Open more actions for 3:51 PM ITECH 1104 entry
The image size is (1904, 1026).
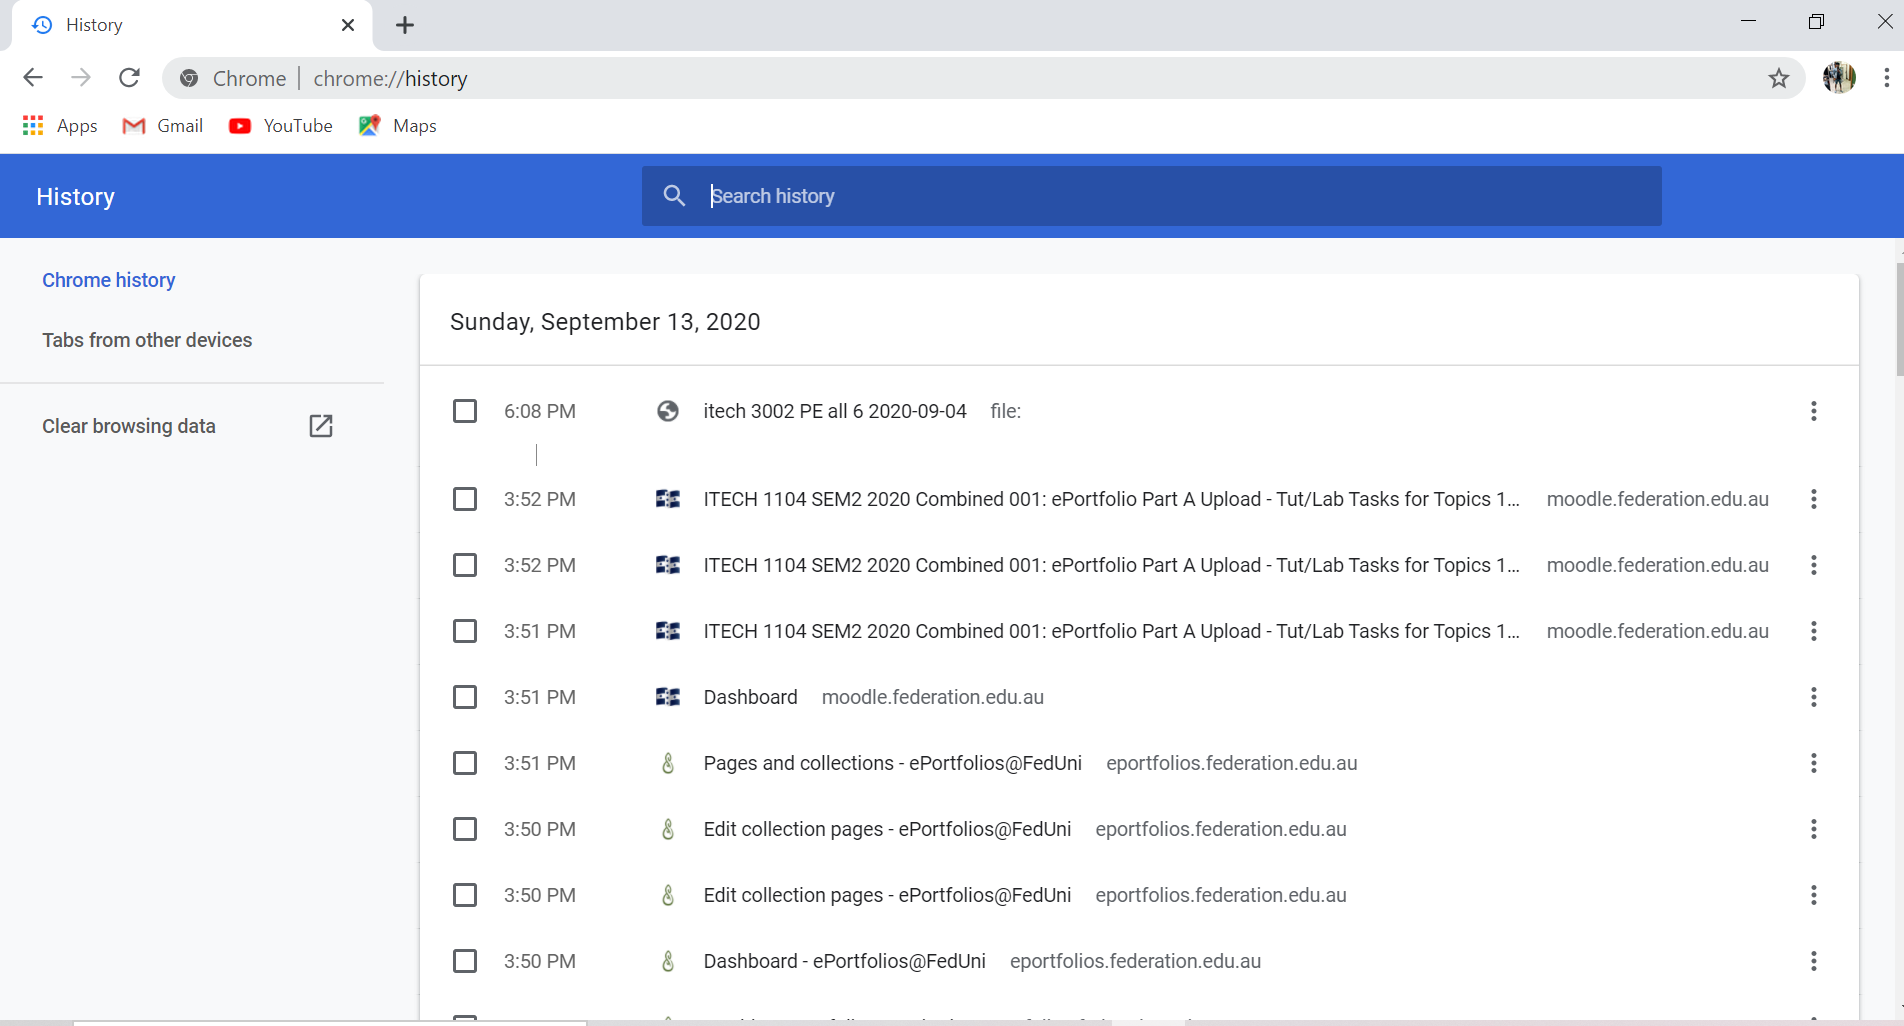(1813, 631)
